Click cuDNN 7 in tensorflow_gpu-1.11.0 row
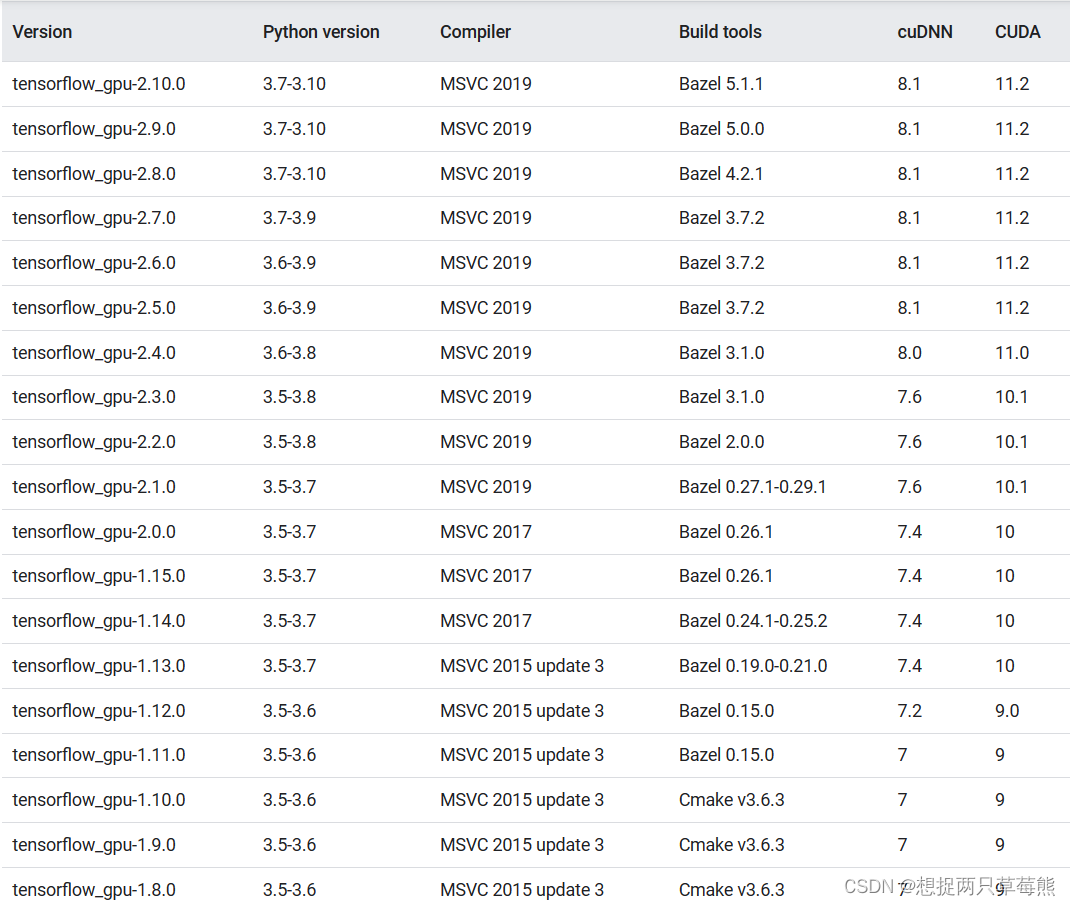 [902, 755]
